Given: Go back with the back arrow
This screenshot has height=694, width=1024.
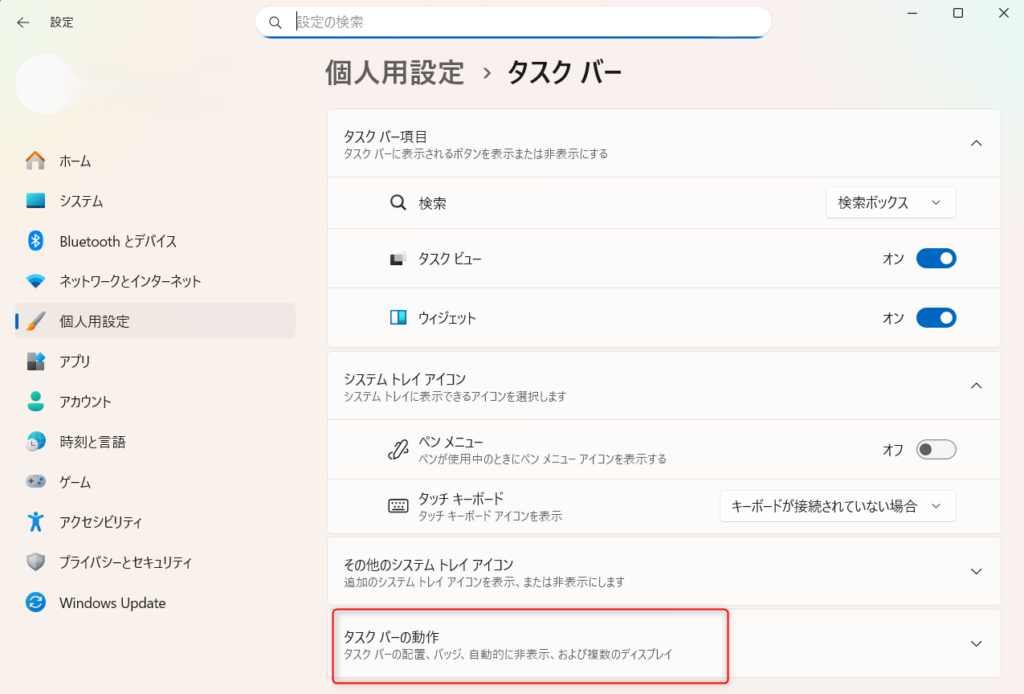Looking at the screenshot, I should click(23, 22).
